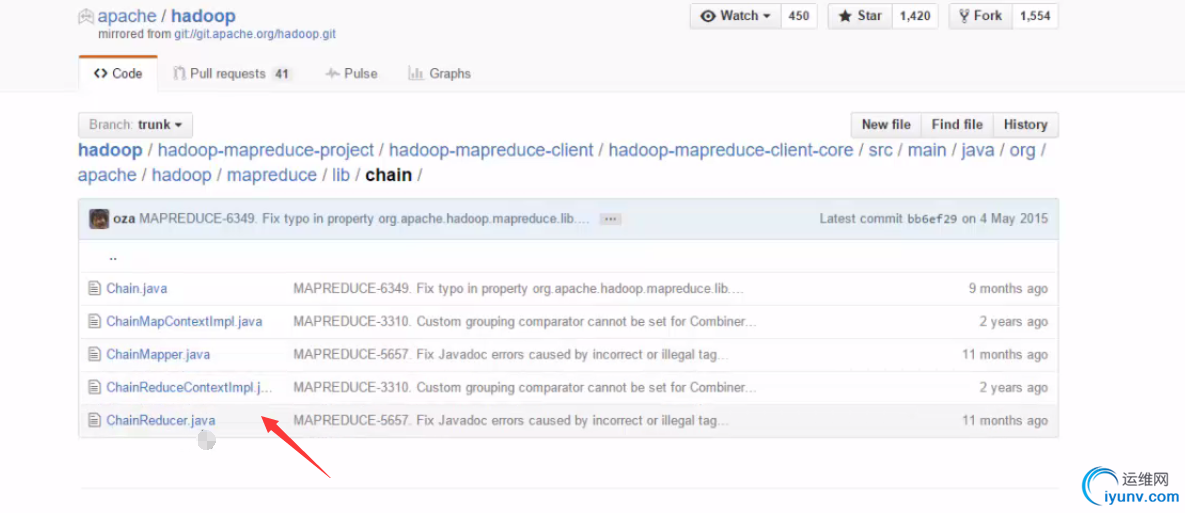Open MAPREDUCE-3310 commit message on ChainMapContextImpl row
The width and height of the screenshot is (1185, 513).
coord(524,321)
